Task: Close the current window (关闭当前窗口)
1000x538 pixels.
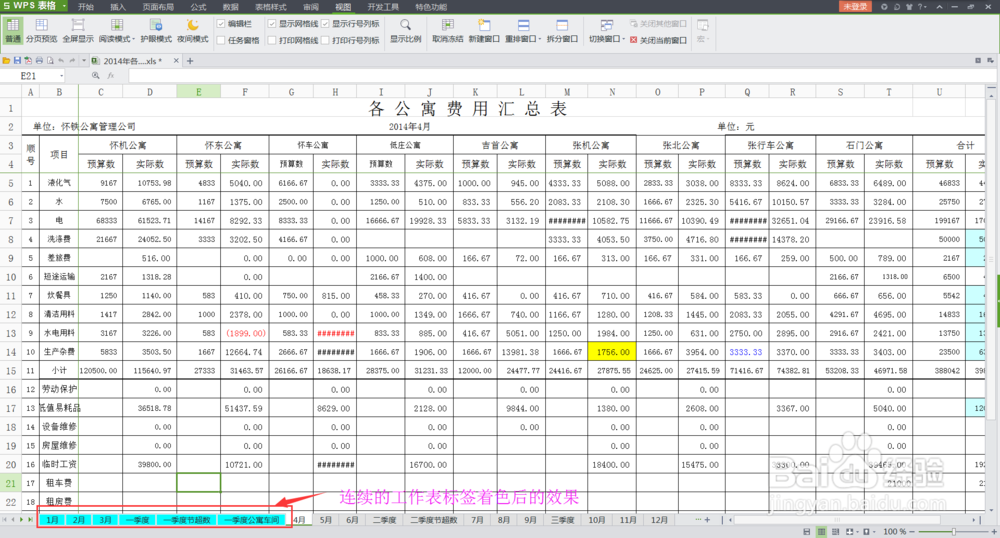Action: [658, 40]
